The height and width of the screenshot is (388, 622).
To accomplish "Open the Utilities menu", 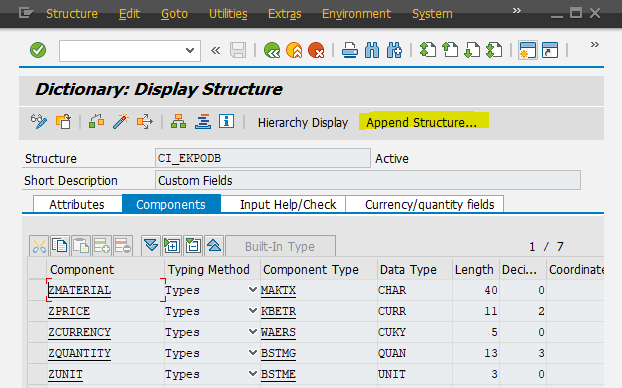I will tap(228, 14).
